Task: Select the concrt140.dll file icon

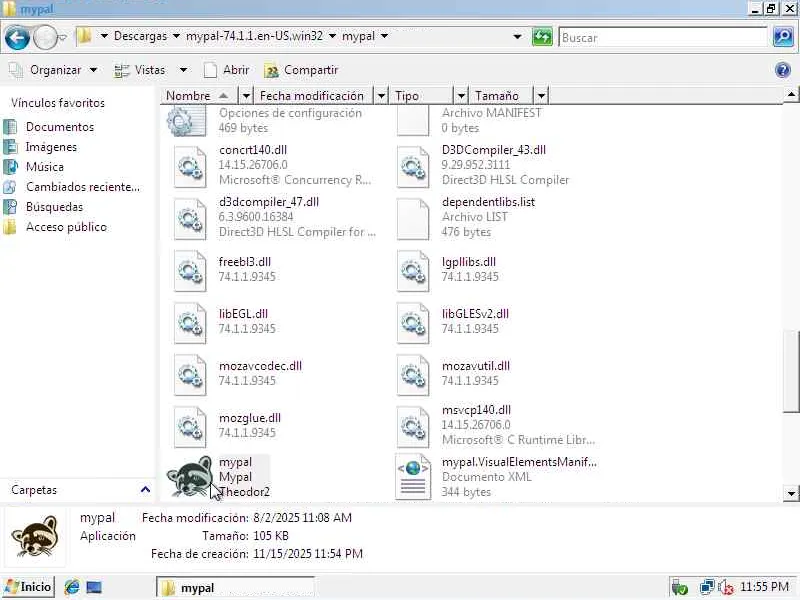Action: pyautogui.click(x=190, y=166)
